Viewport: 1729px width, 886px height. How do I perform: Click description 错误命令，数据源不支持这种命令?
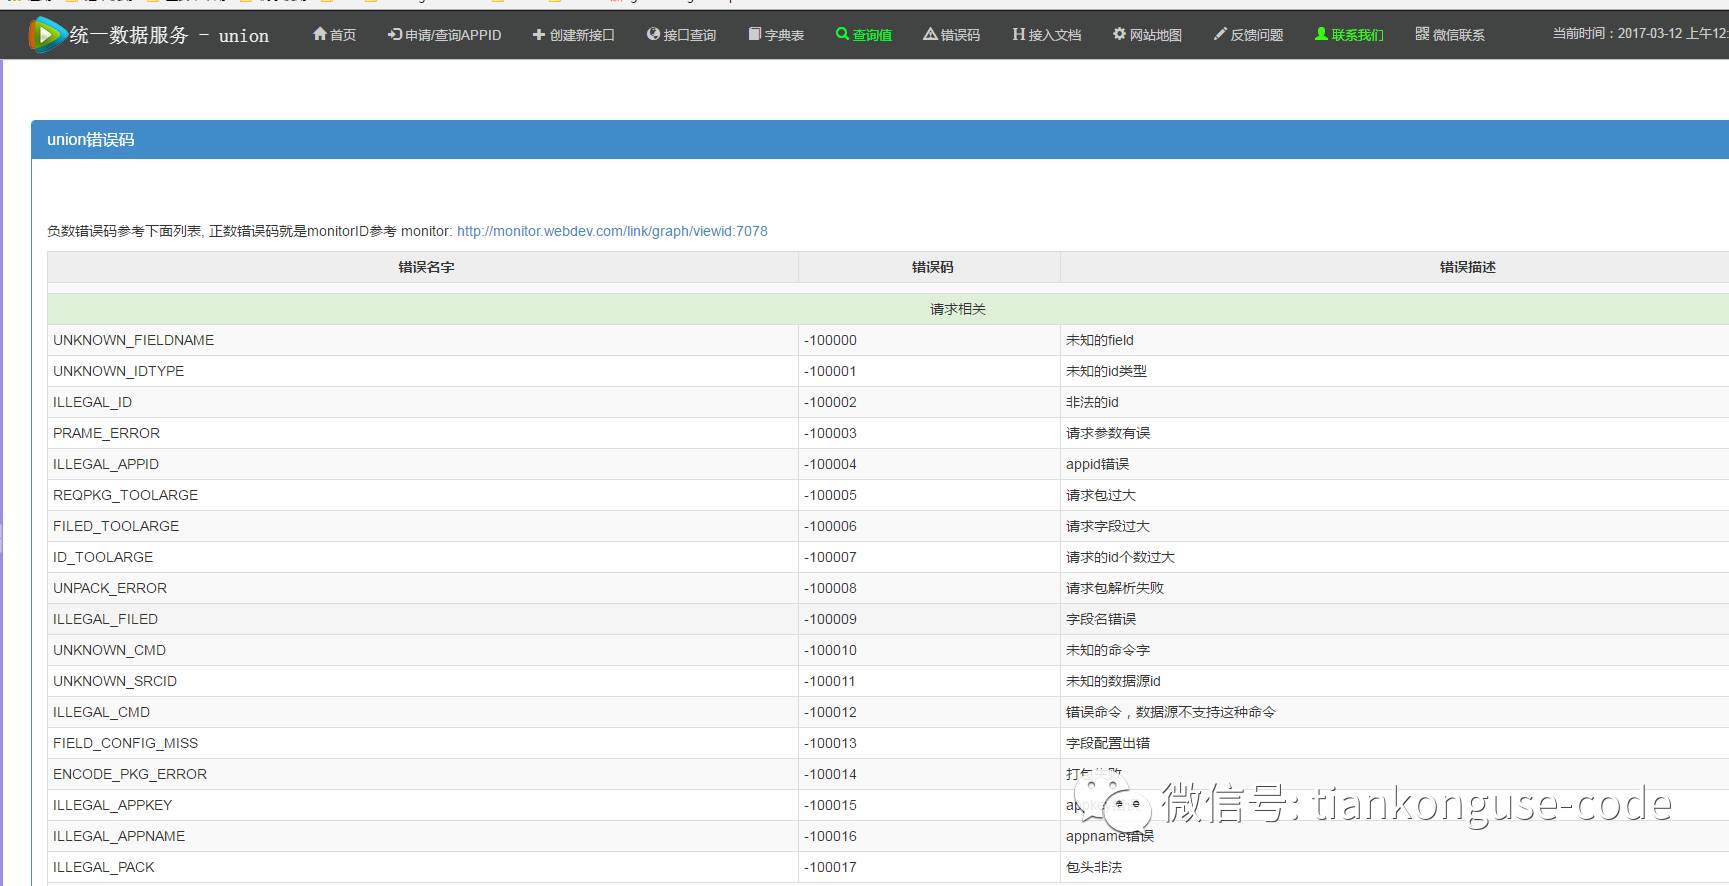(1171, 712)
